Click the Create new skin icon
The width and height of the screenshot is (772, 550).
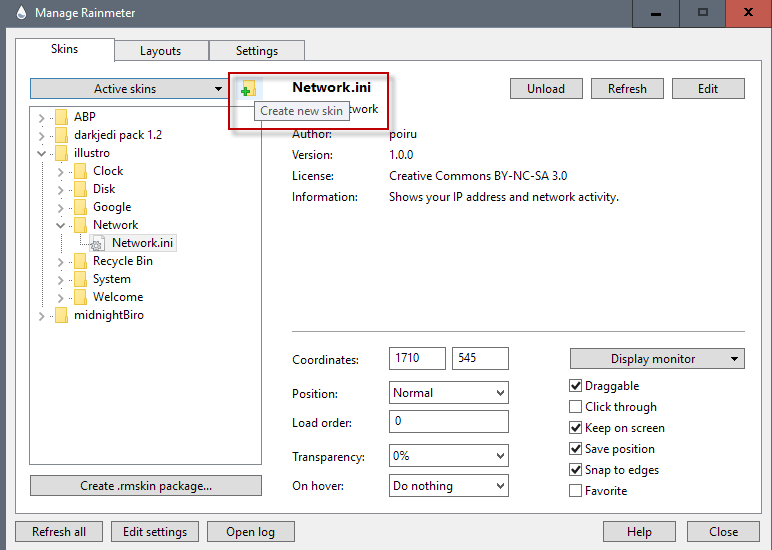point(248,89)
